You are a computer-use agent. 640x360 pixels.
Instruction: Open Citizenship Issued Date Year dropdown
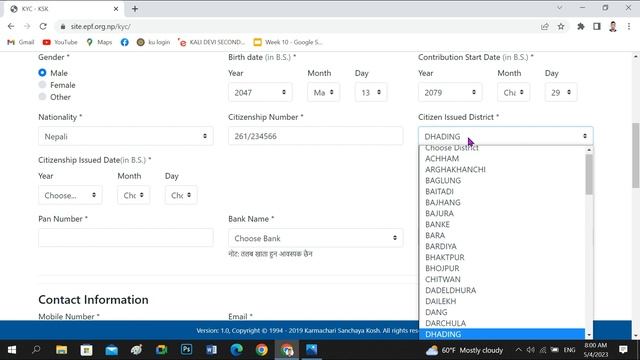click(x=70, y=195)
